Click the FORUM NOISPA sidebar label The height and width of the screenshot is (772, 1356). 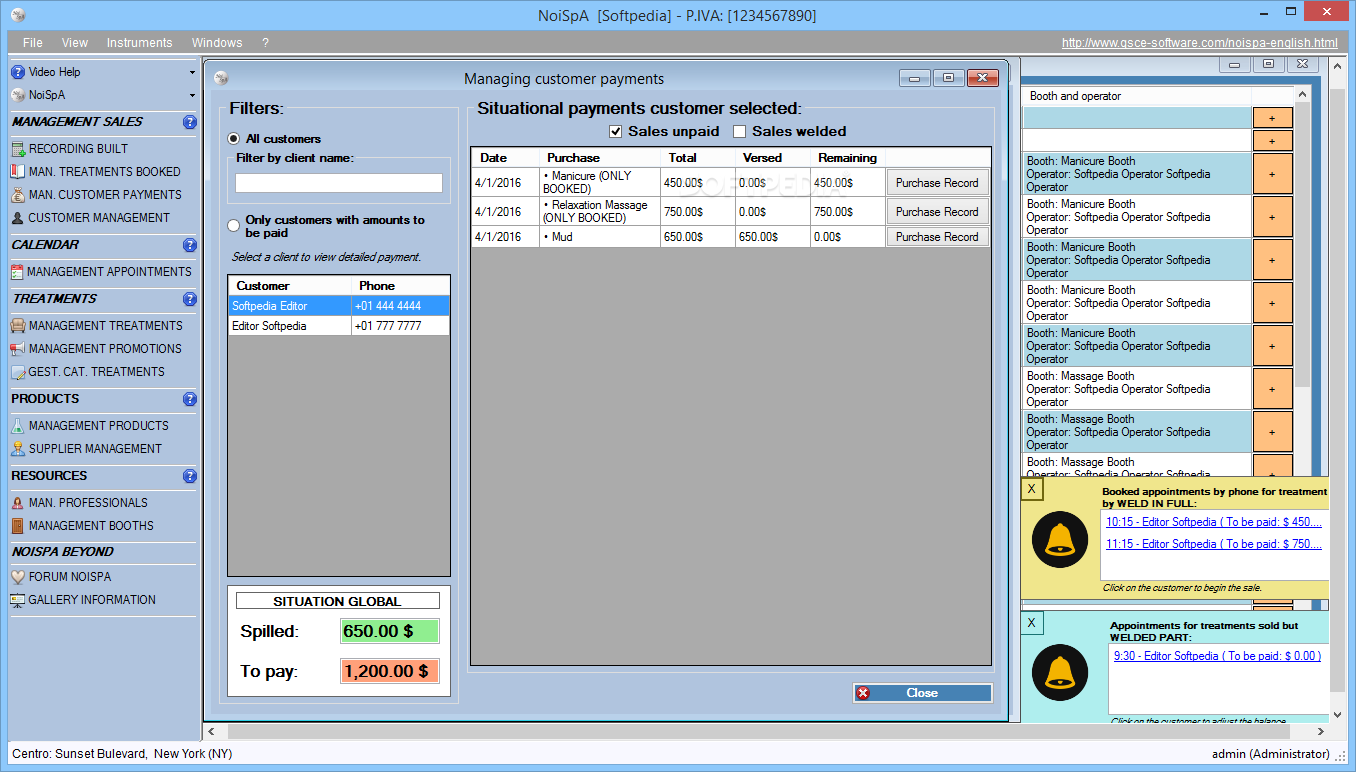[70, 577]
